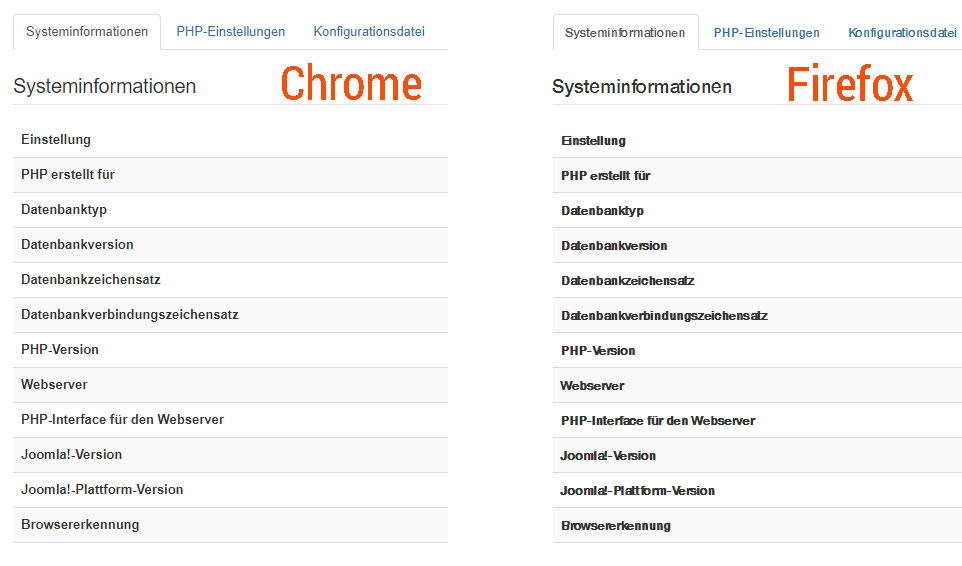Select Browsererkennung row in Chrome panel

[80, 525]
